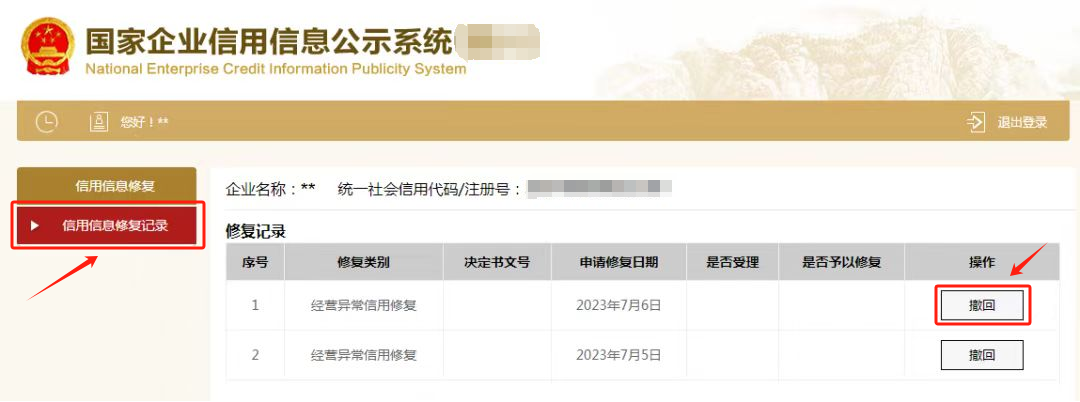This screenshot has width=1080, height=402.
Task: Open the 信用信息修复 sidebar tab
Action: coord(107,186)
